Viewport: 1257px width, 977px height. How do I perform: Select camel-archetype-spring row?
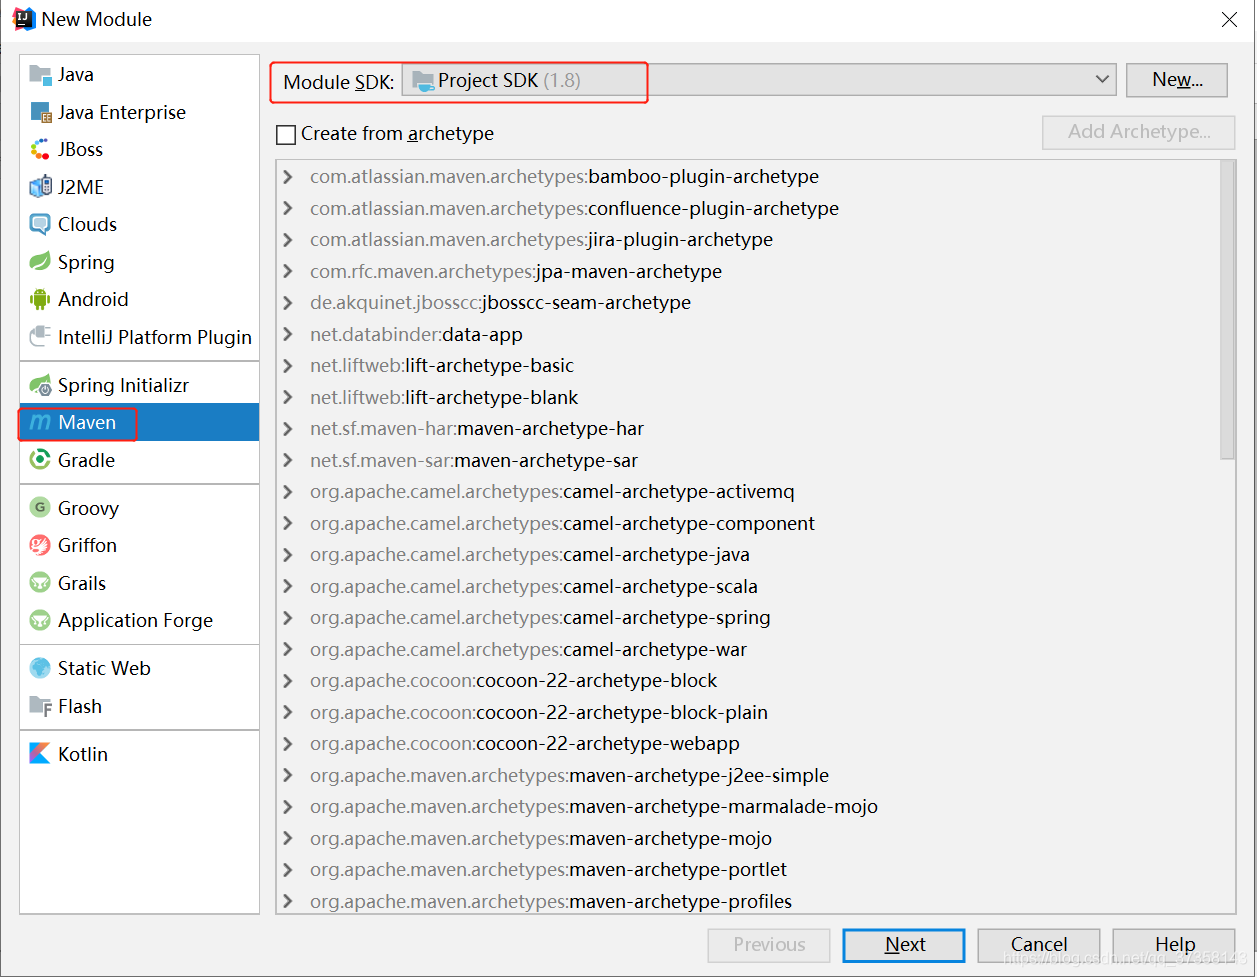pos(748,618)
